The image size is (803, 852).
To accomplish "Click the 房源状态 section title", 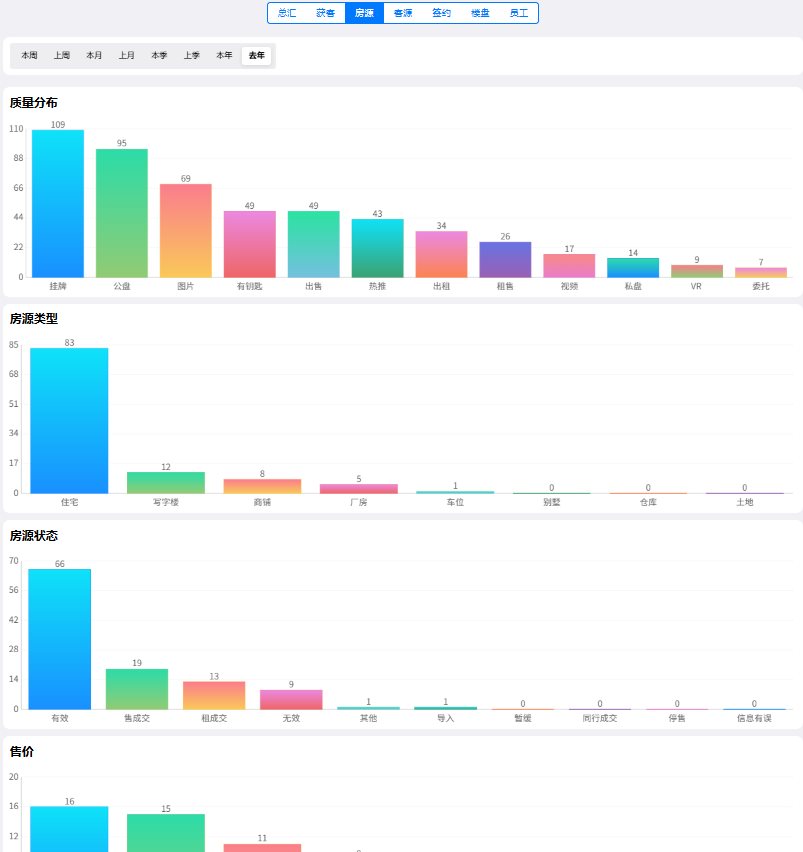I will (x=34, y=536).
